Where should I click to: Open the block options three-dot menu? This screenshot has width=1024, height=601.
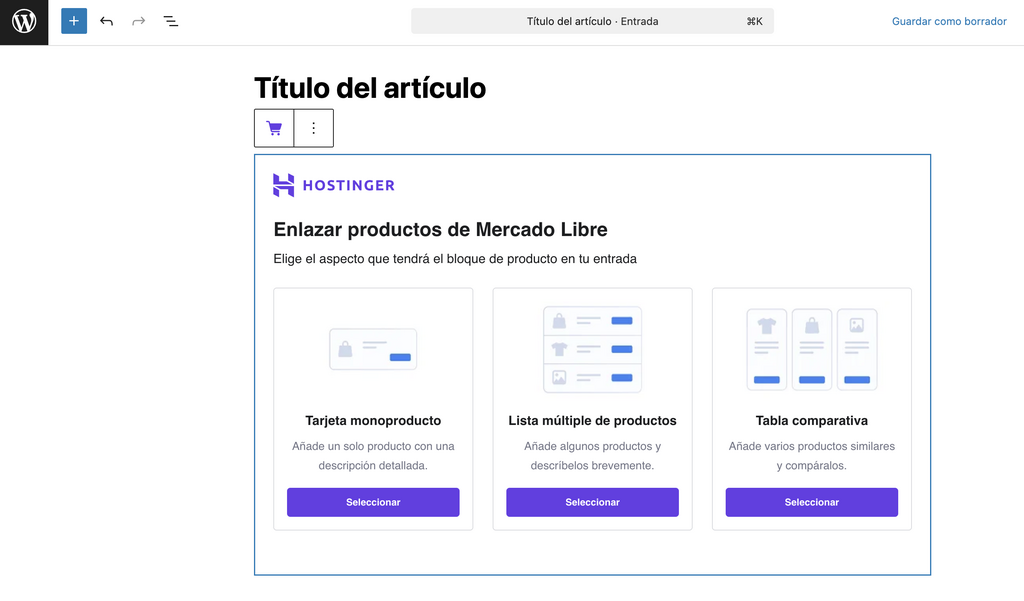click(x=314, y=128)
